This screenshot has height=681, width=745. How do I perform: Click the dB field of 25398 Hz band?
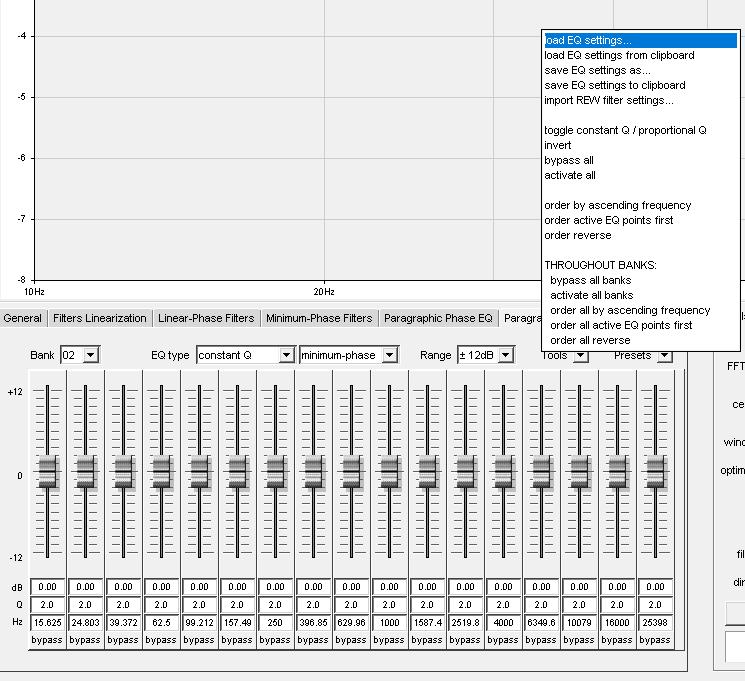click(x=655, y=587)
